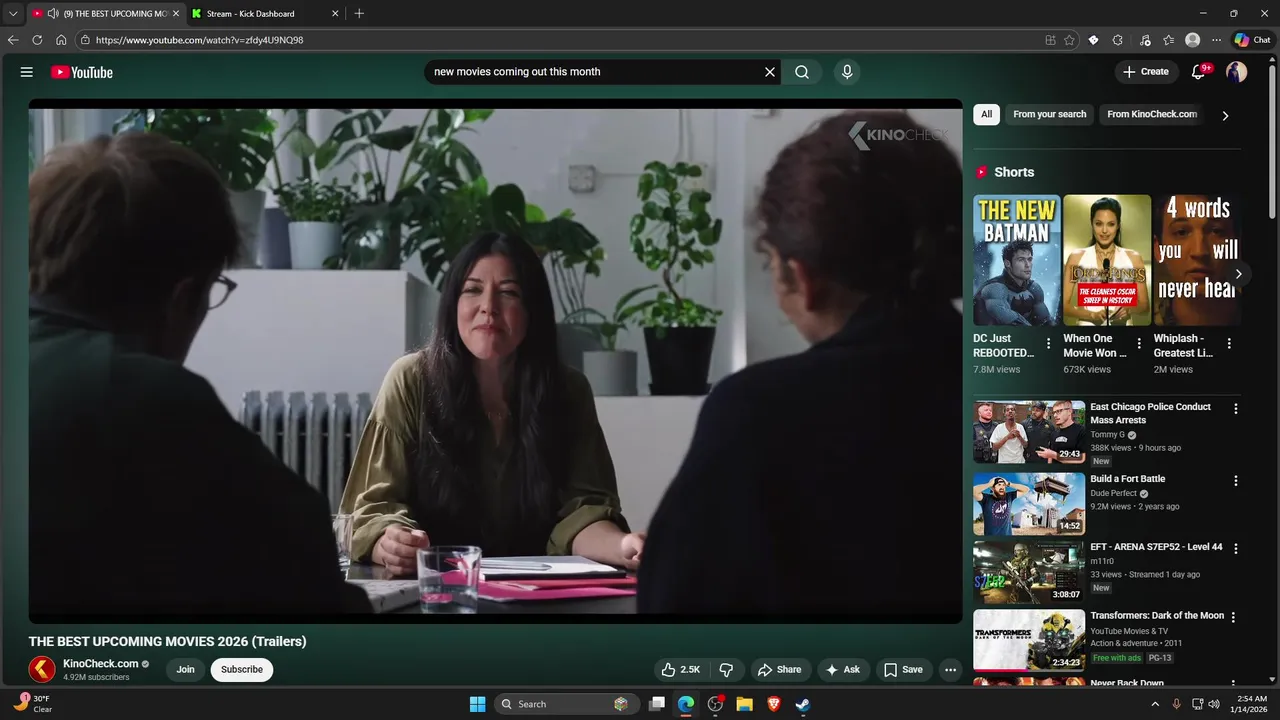Viewport: 1280px width, 720px height.
Task: Open options for Build a Fort Battle
Action: [x=1236, y=480]
